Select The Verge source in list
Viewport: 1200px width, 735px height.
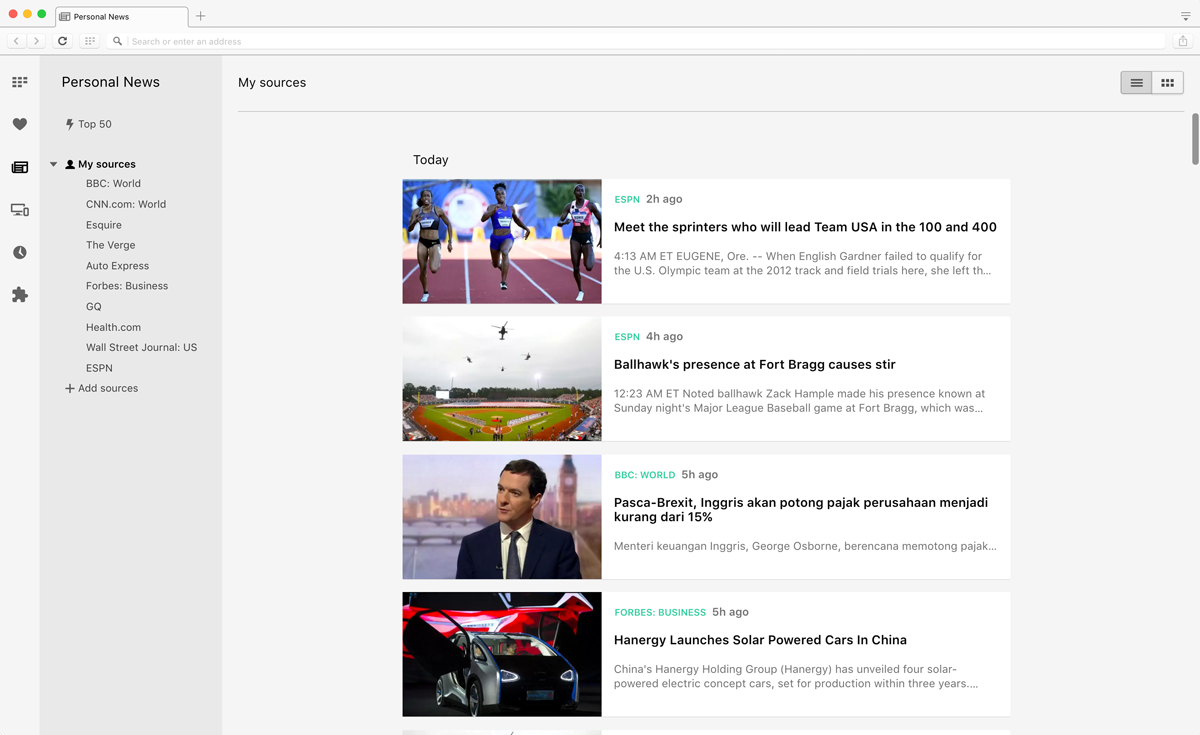(110, 245)
